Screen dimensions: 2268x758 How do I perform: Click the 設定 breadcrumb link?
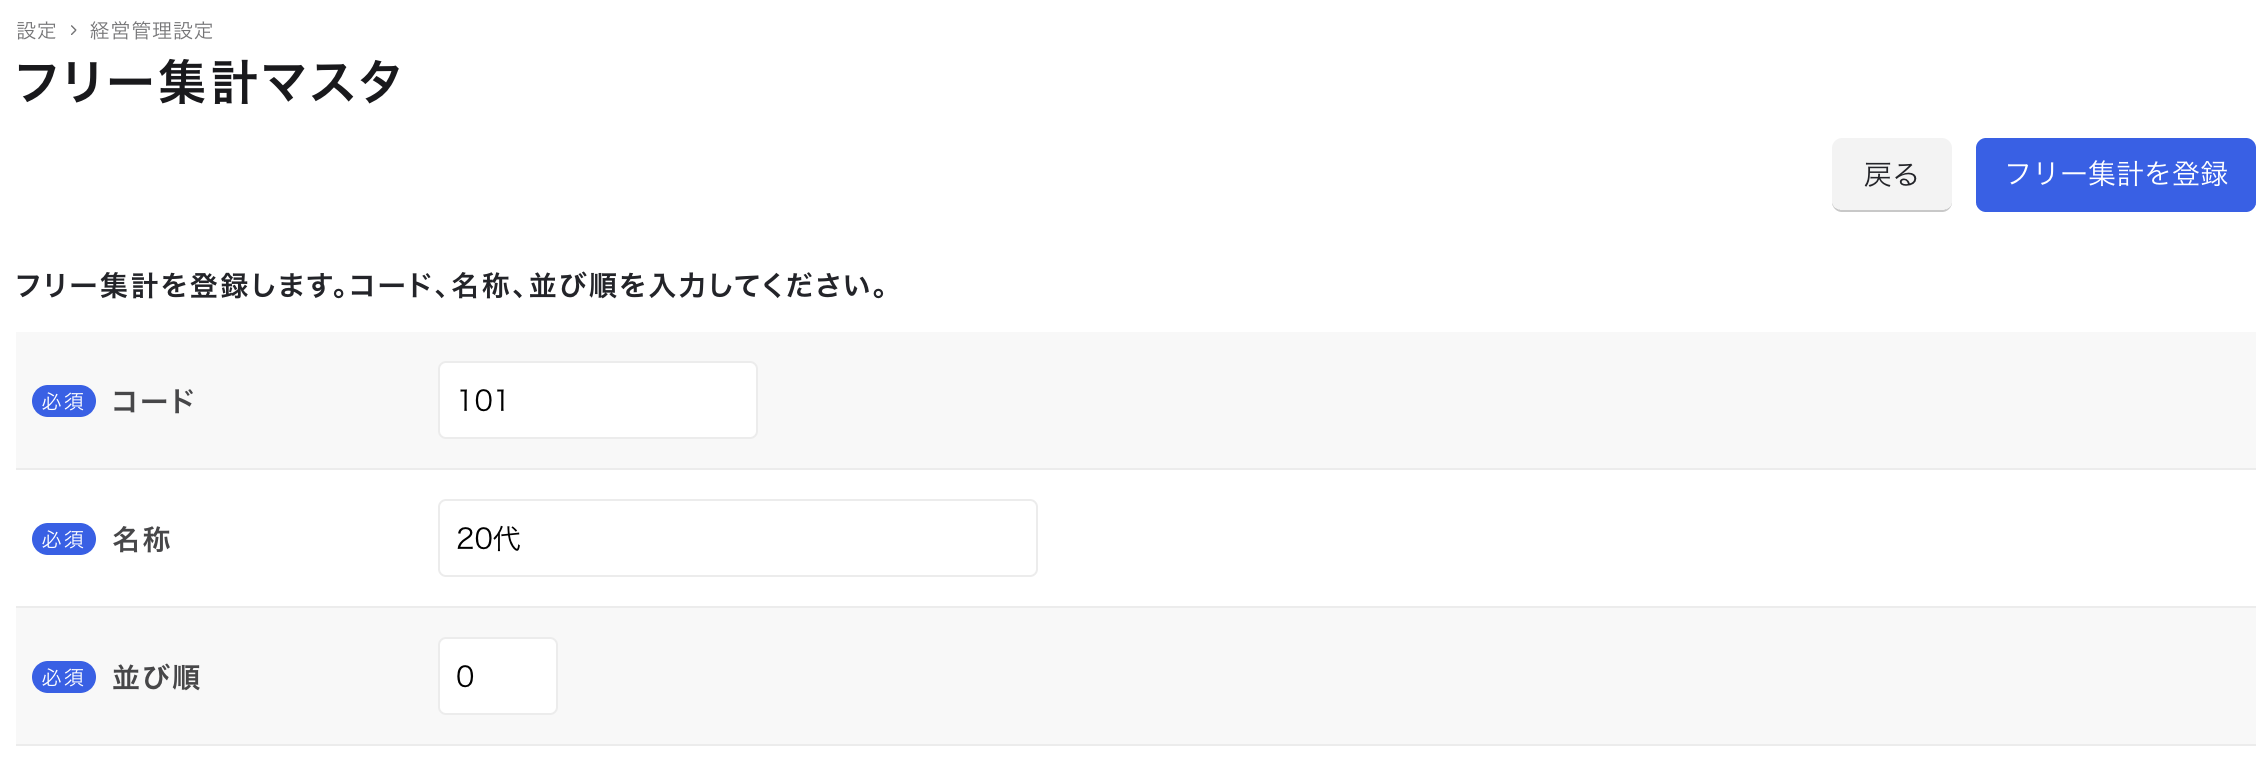[x=37, y=31]
